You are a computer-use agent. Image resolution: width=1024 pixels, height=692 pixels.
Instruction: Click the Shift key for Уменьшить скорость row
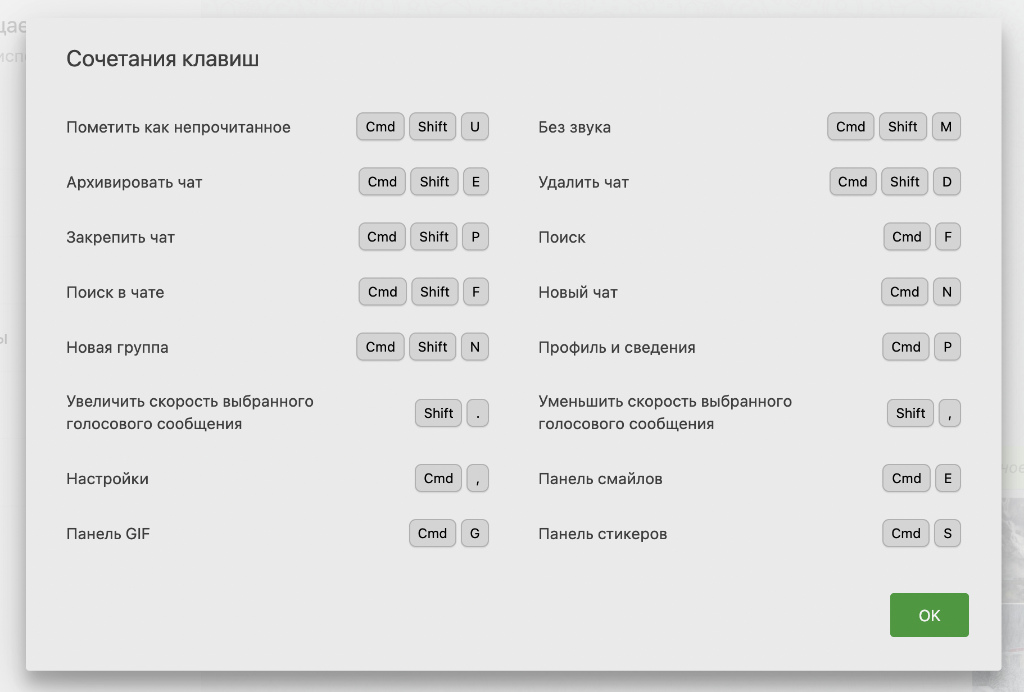click(x=910, y=413)
